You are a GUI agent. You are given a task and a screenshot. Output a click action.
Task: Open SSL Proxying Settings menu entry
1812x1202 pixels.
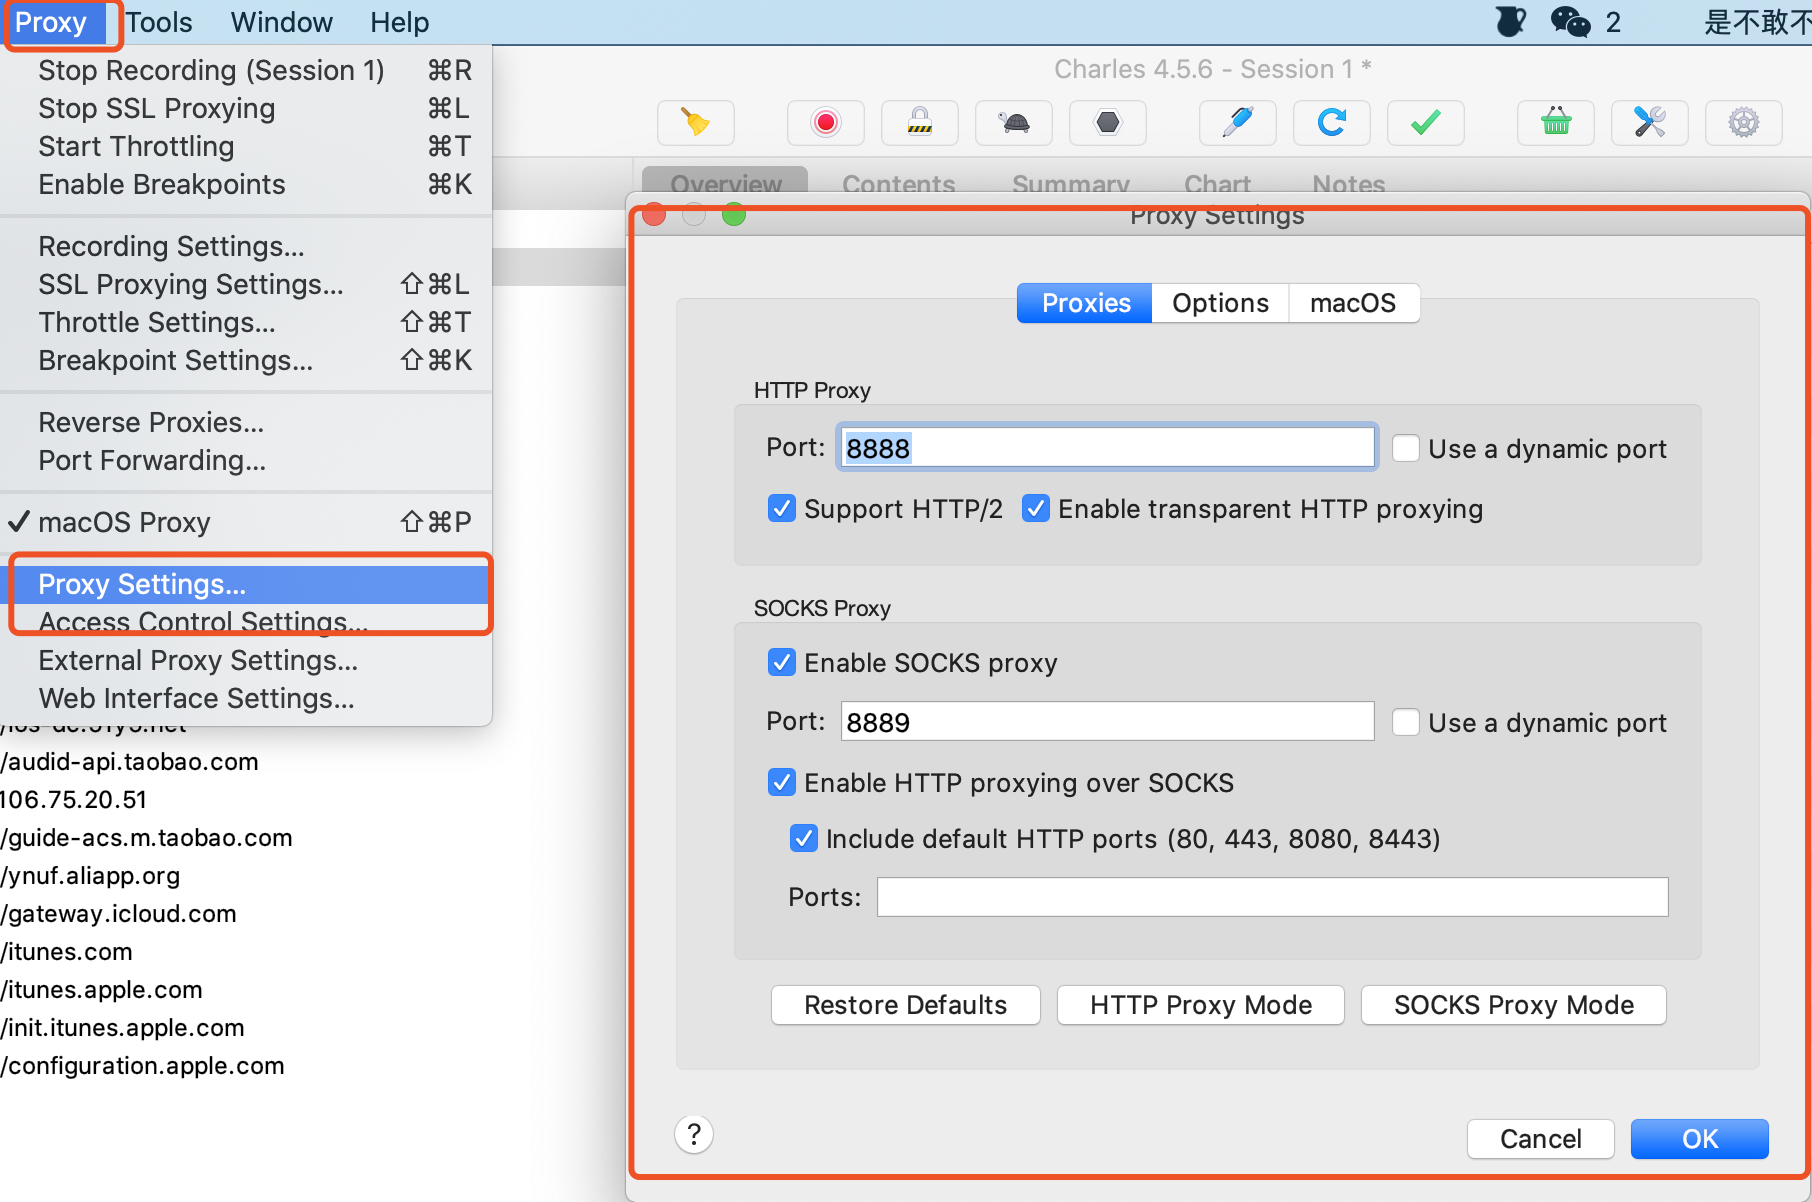pyautogui.click(x=191, y=284)
